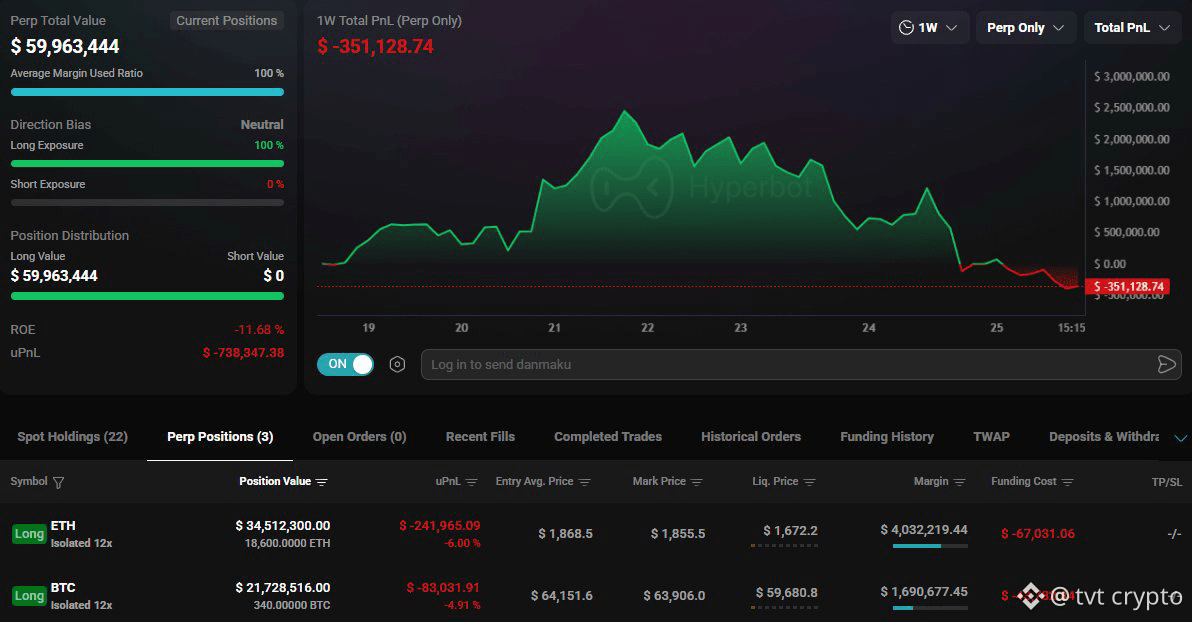This screenshot has height=622, width=1192.
Task: Switch to Spot Holdings (22) tab
Action: point(72,436)
